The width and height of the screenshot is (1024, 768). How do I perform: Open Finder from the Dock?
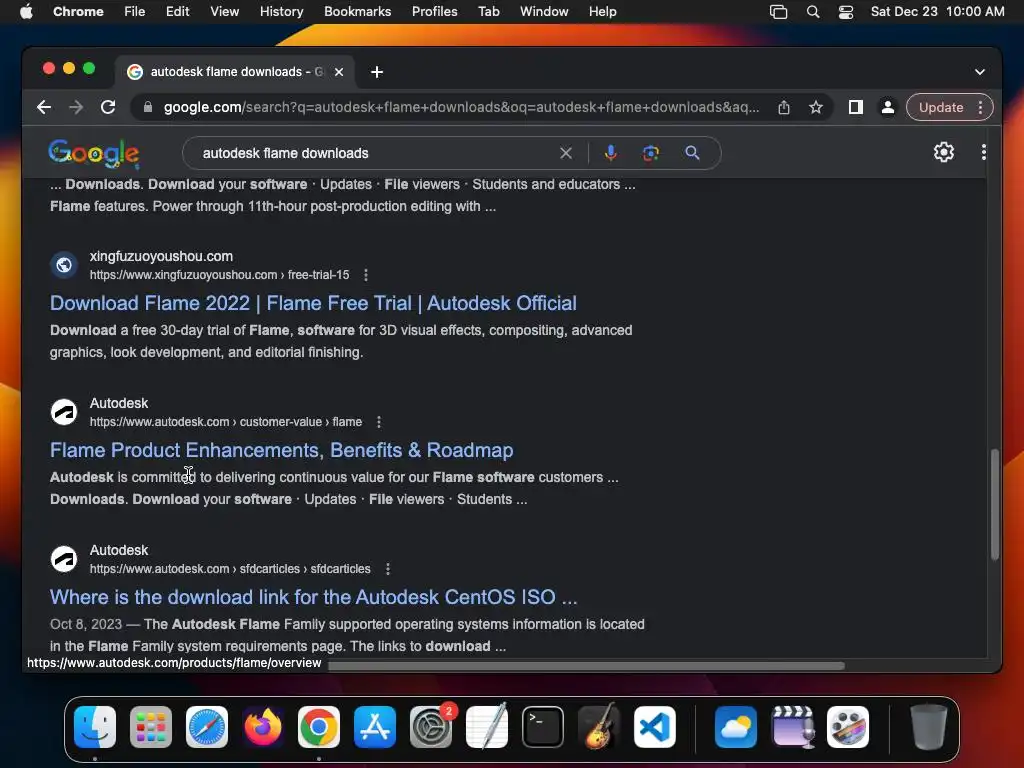95,727
